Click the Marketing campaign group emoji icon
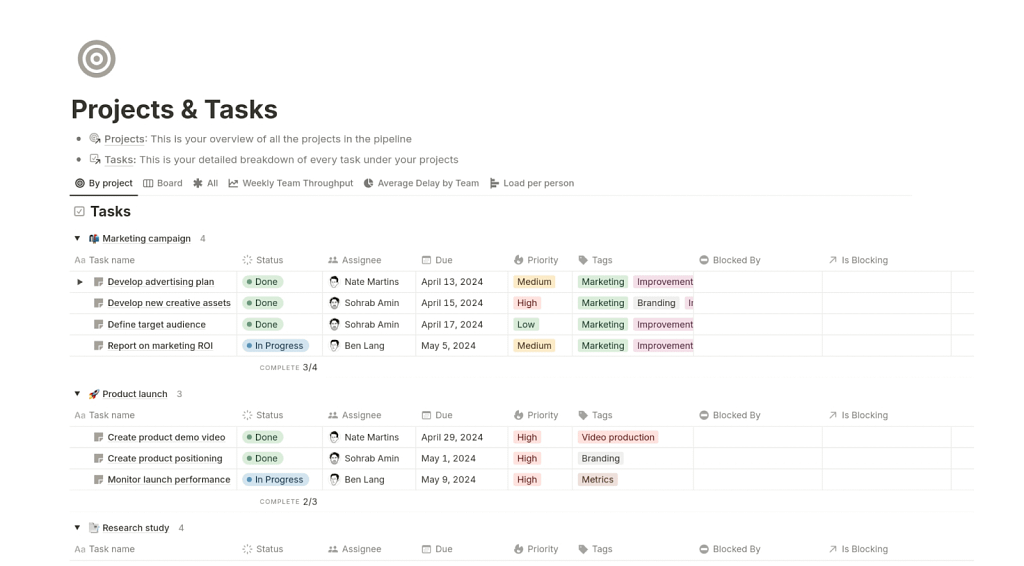Viewport: 1024px width, 566px height. pyautogui.click(x=94, y=238)
